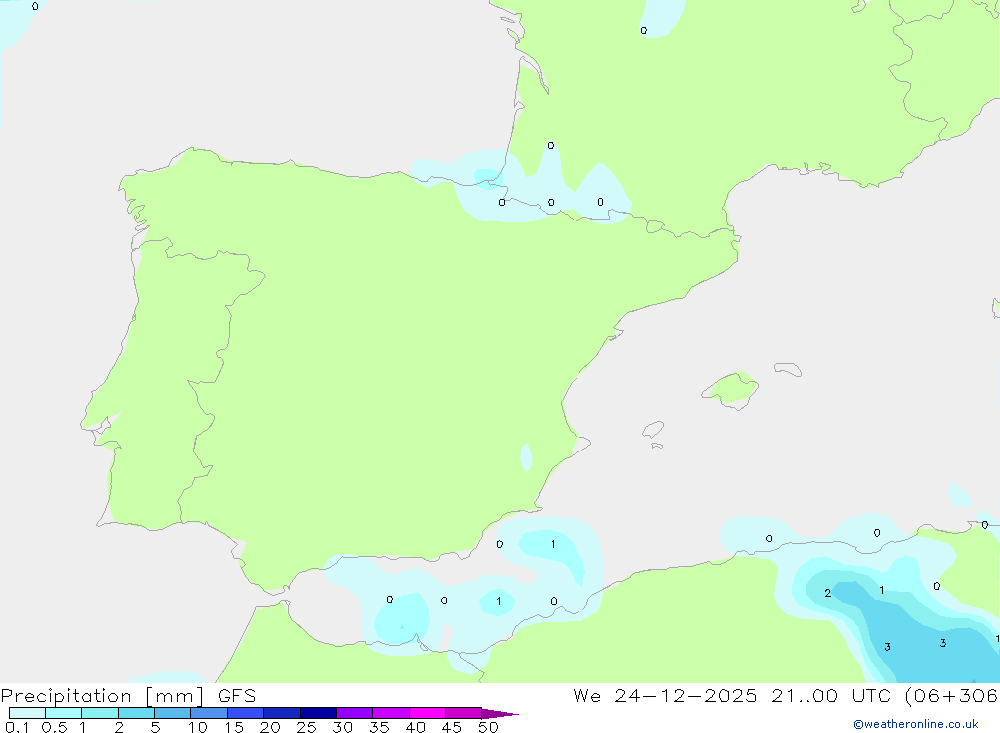The image size is (1000, 733).
Task: Select the 15–20 mm blue legend swatch
Action: tap(245, 713)
